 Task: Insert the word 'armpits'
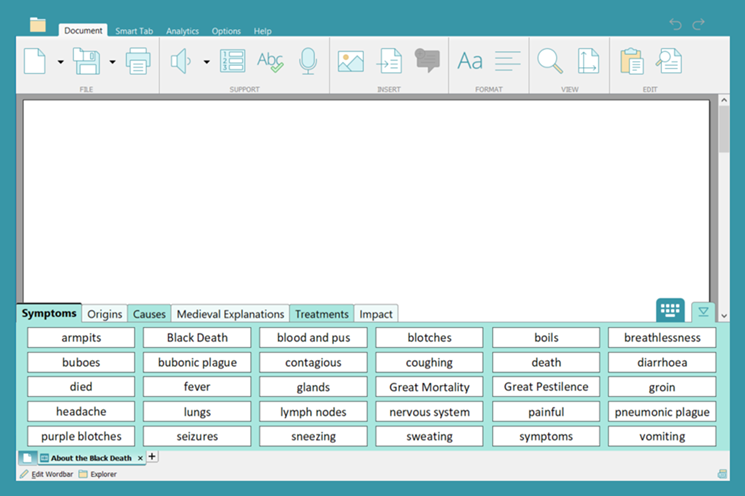(x=81, y=338)
